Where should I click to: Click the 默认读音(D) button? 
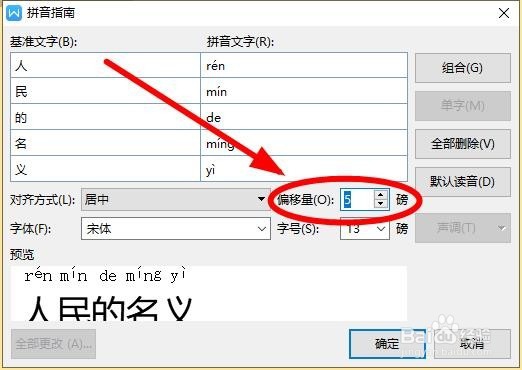coord(463,182)
